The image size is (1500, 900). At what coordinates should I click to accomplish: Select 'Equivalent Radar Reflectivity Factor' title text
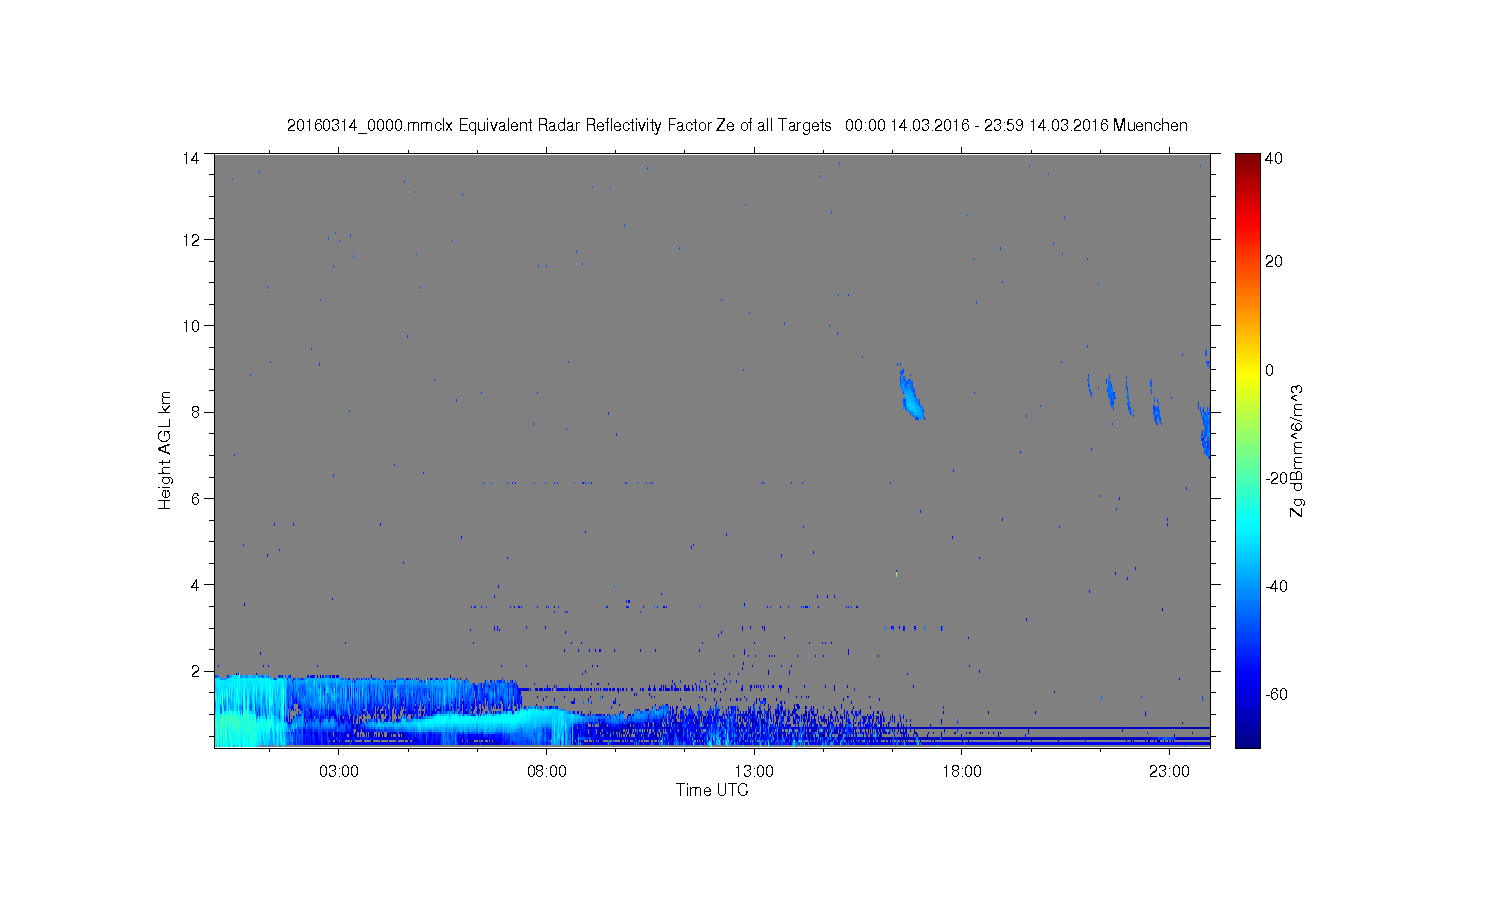585,125
